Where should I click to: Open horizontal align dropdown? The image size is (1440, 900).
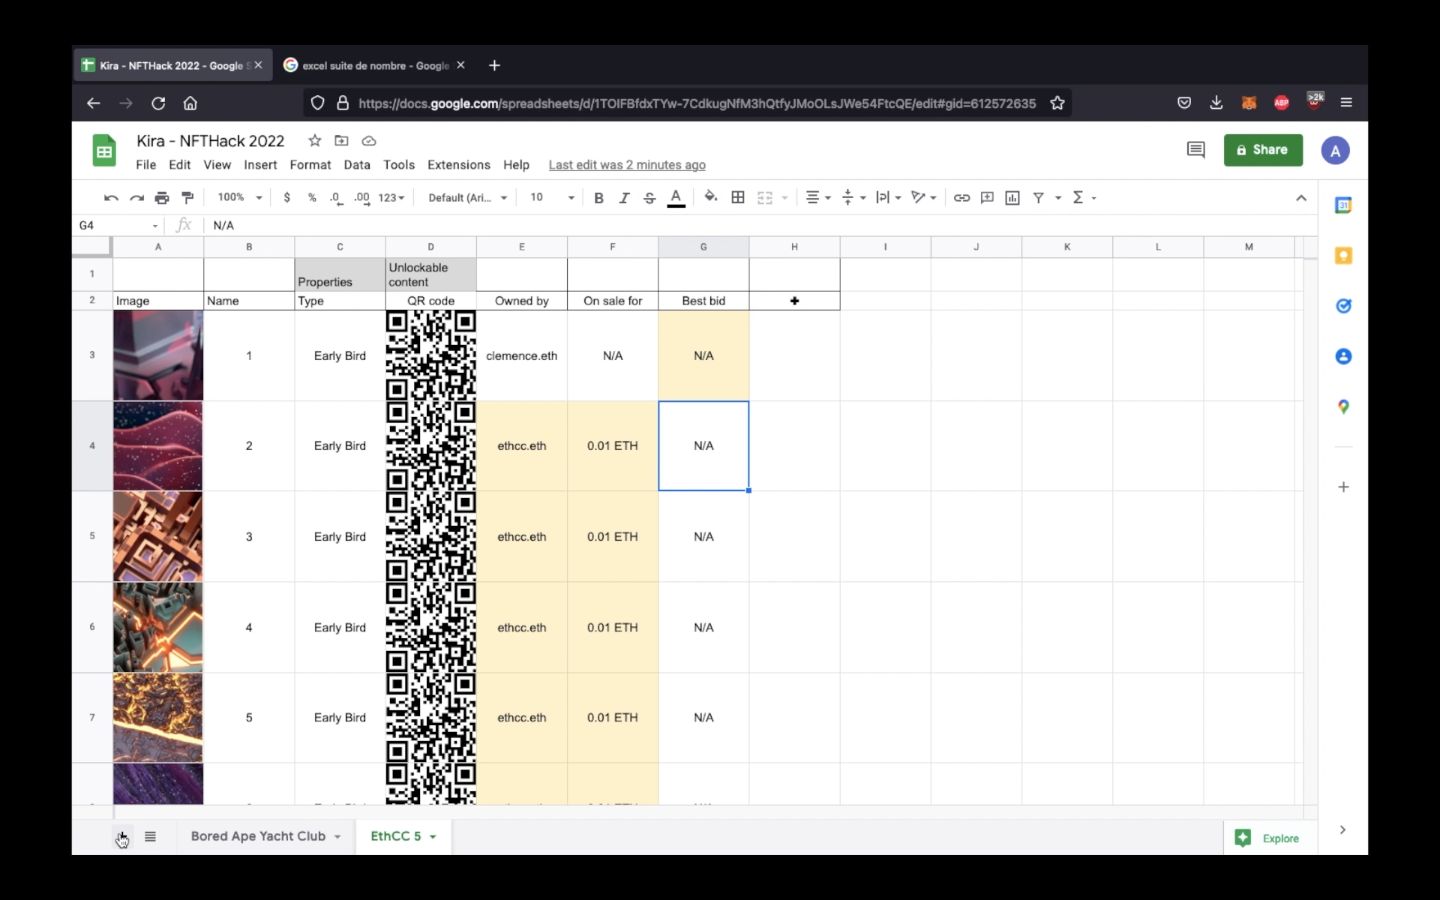tap(819, 198)
